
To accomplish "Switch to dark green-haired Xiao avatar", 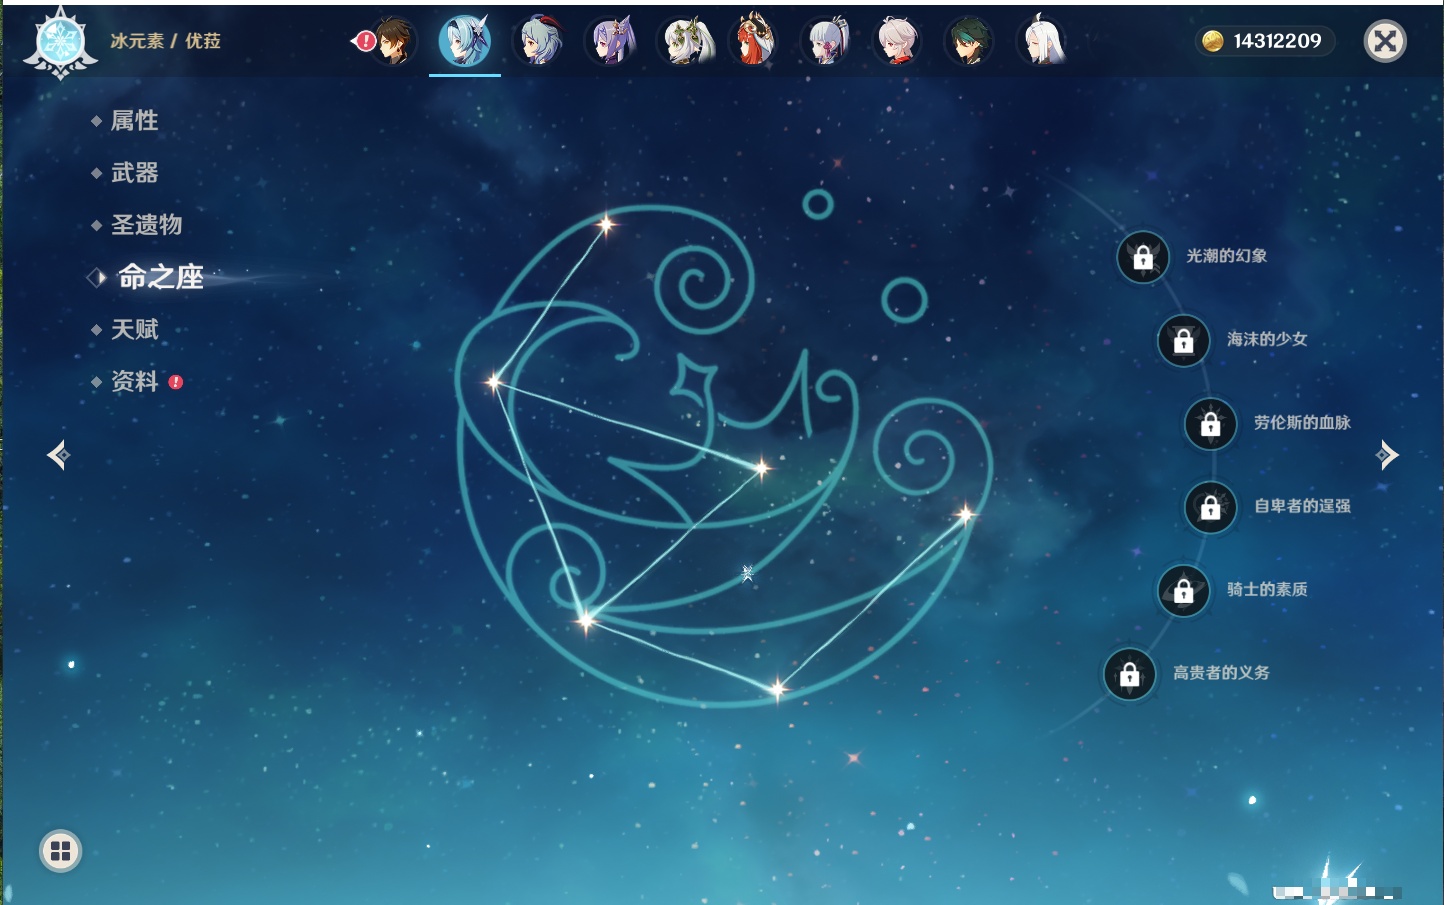I will click(968, 41).
